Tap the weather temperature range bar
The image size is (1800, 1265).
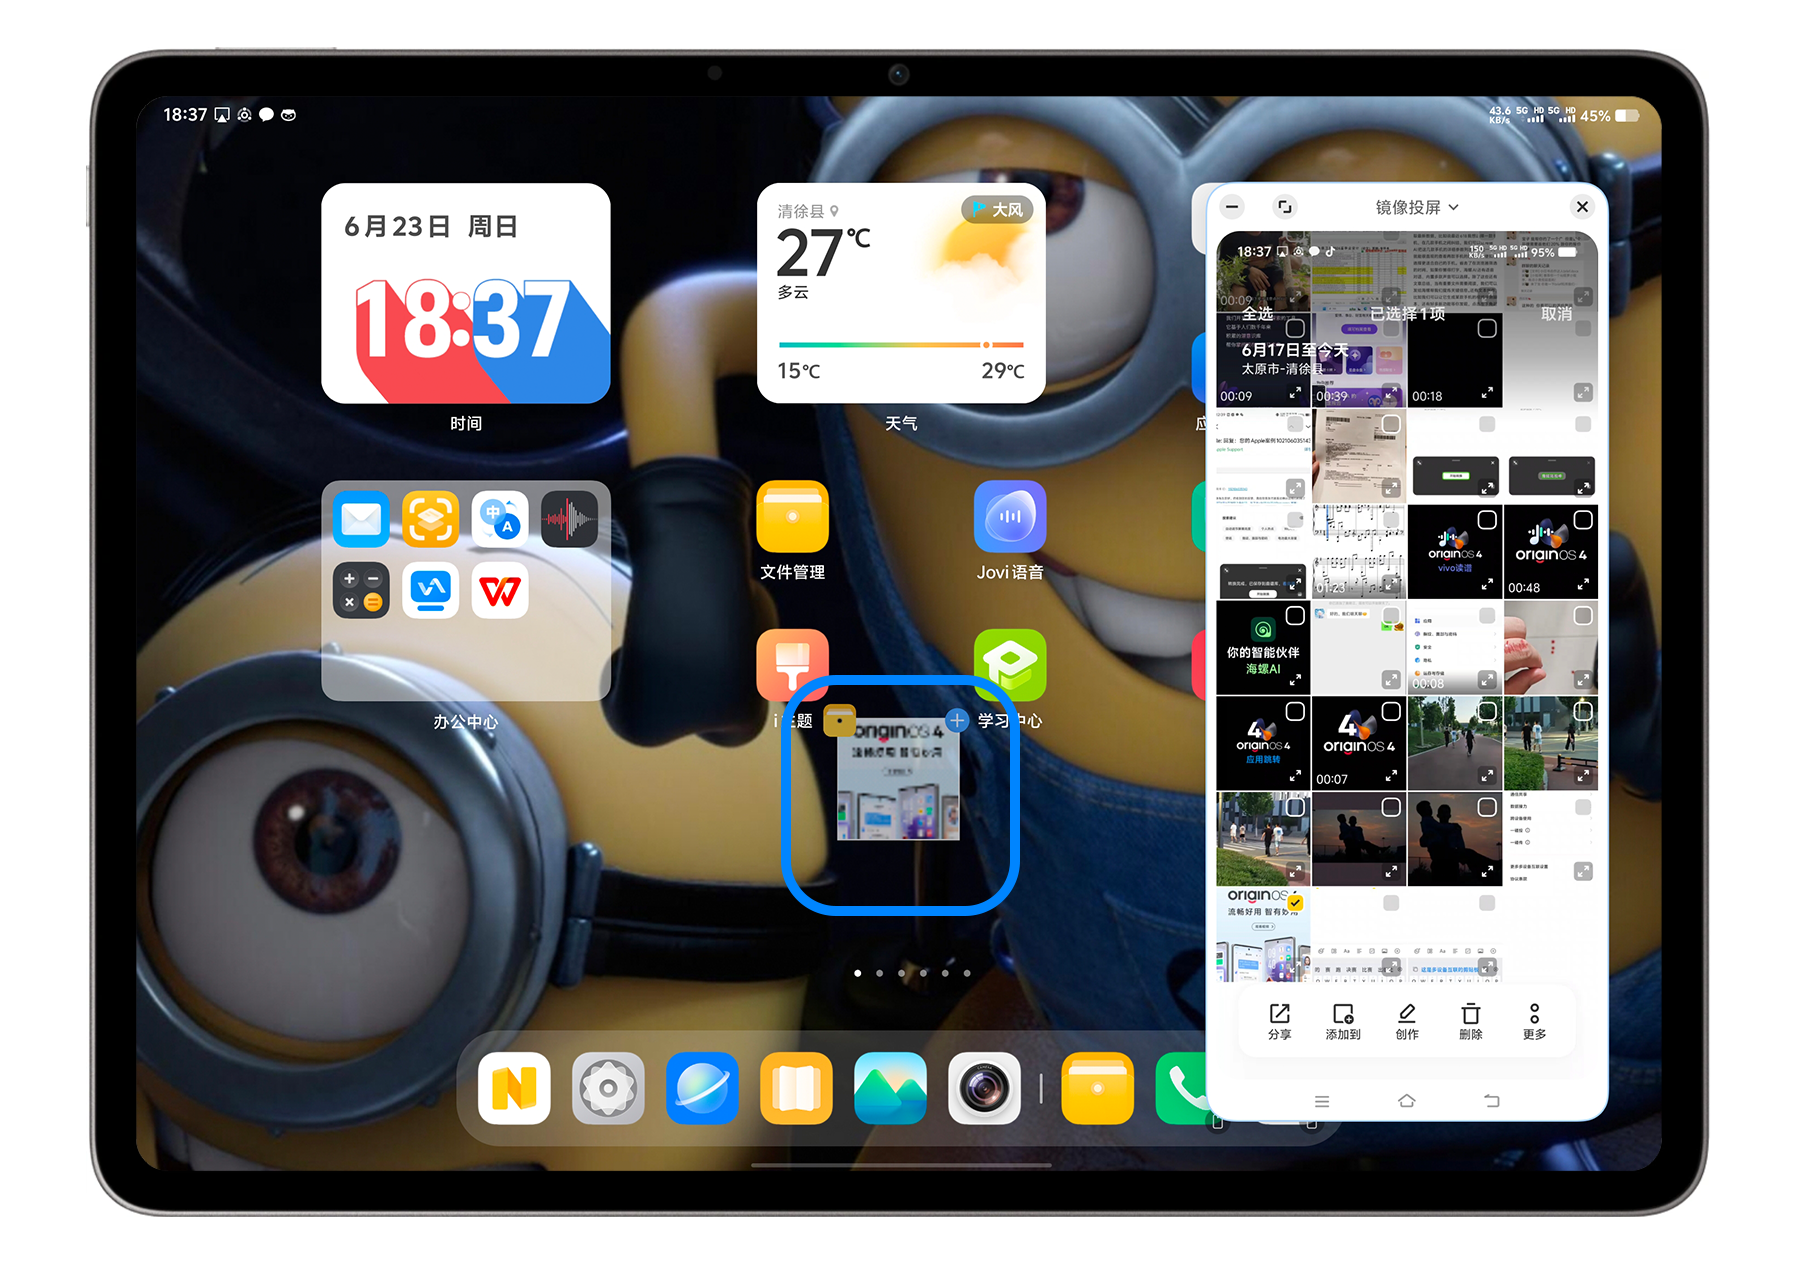click(901, 344)
